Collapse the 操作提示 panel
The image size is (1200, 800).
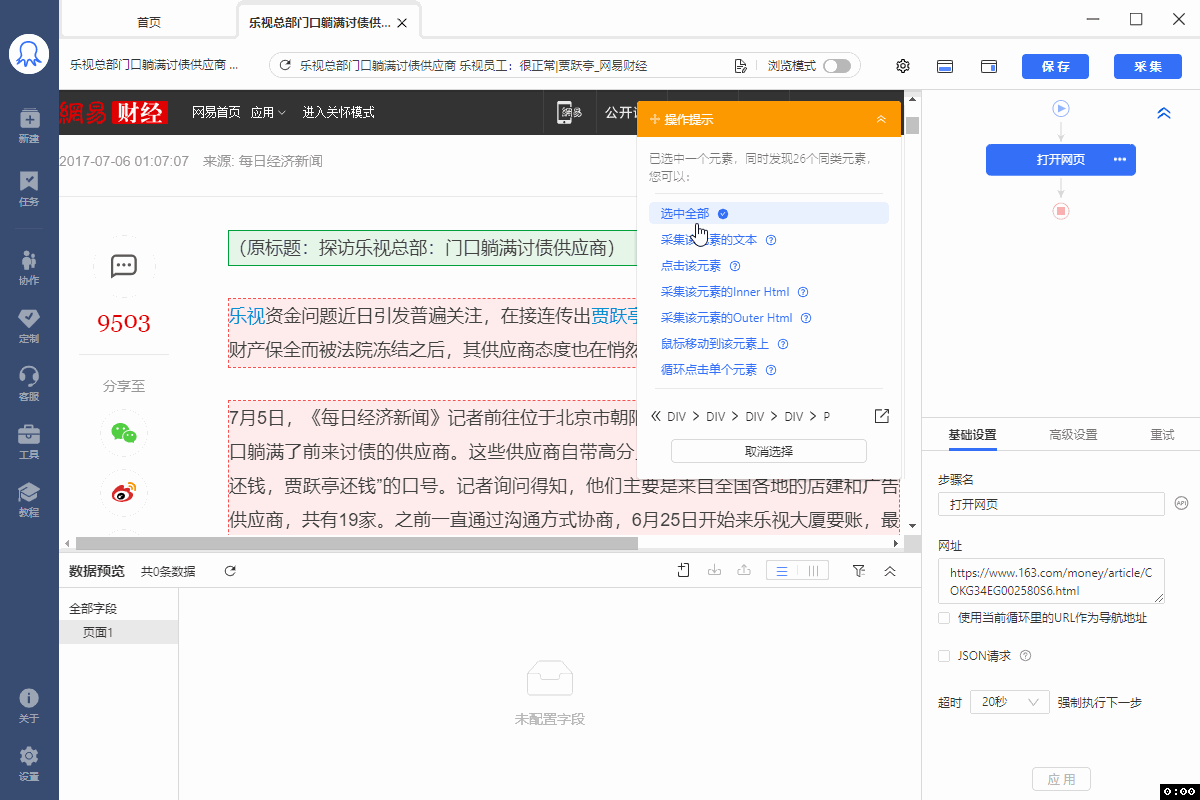881,119
